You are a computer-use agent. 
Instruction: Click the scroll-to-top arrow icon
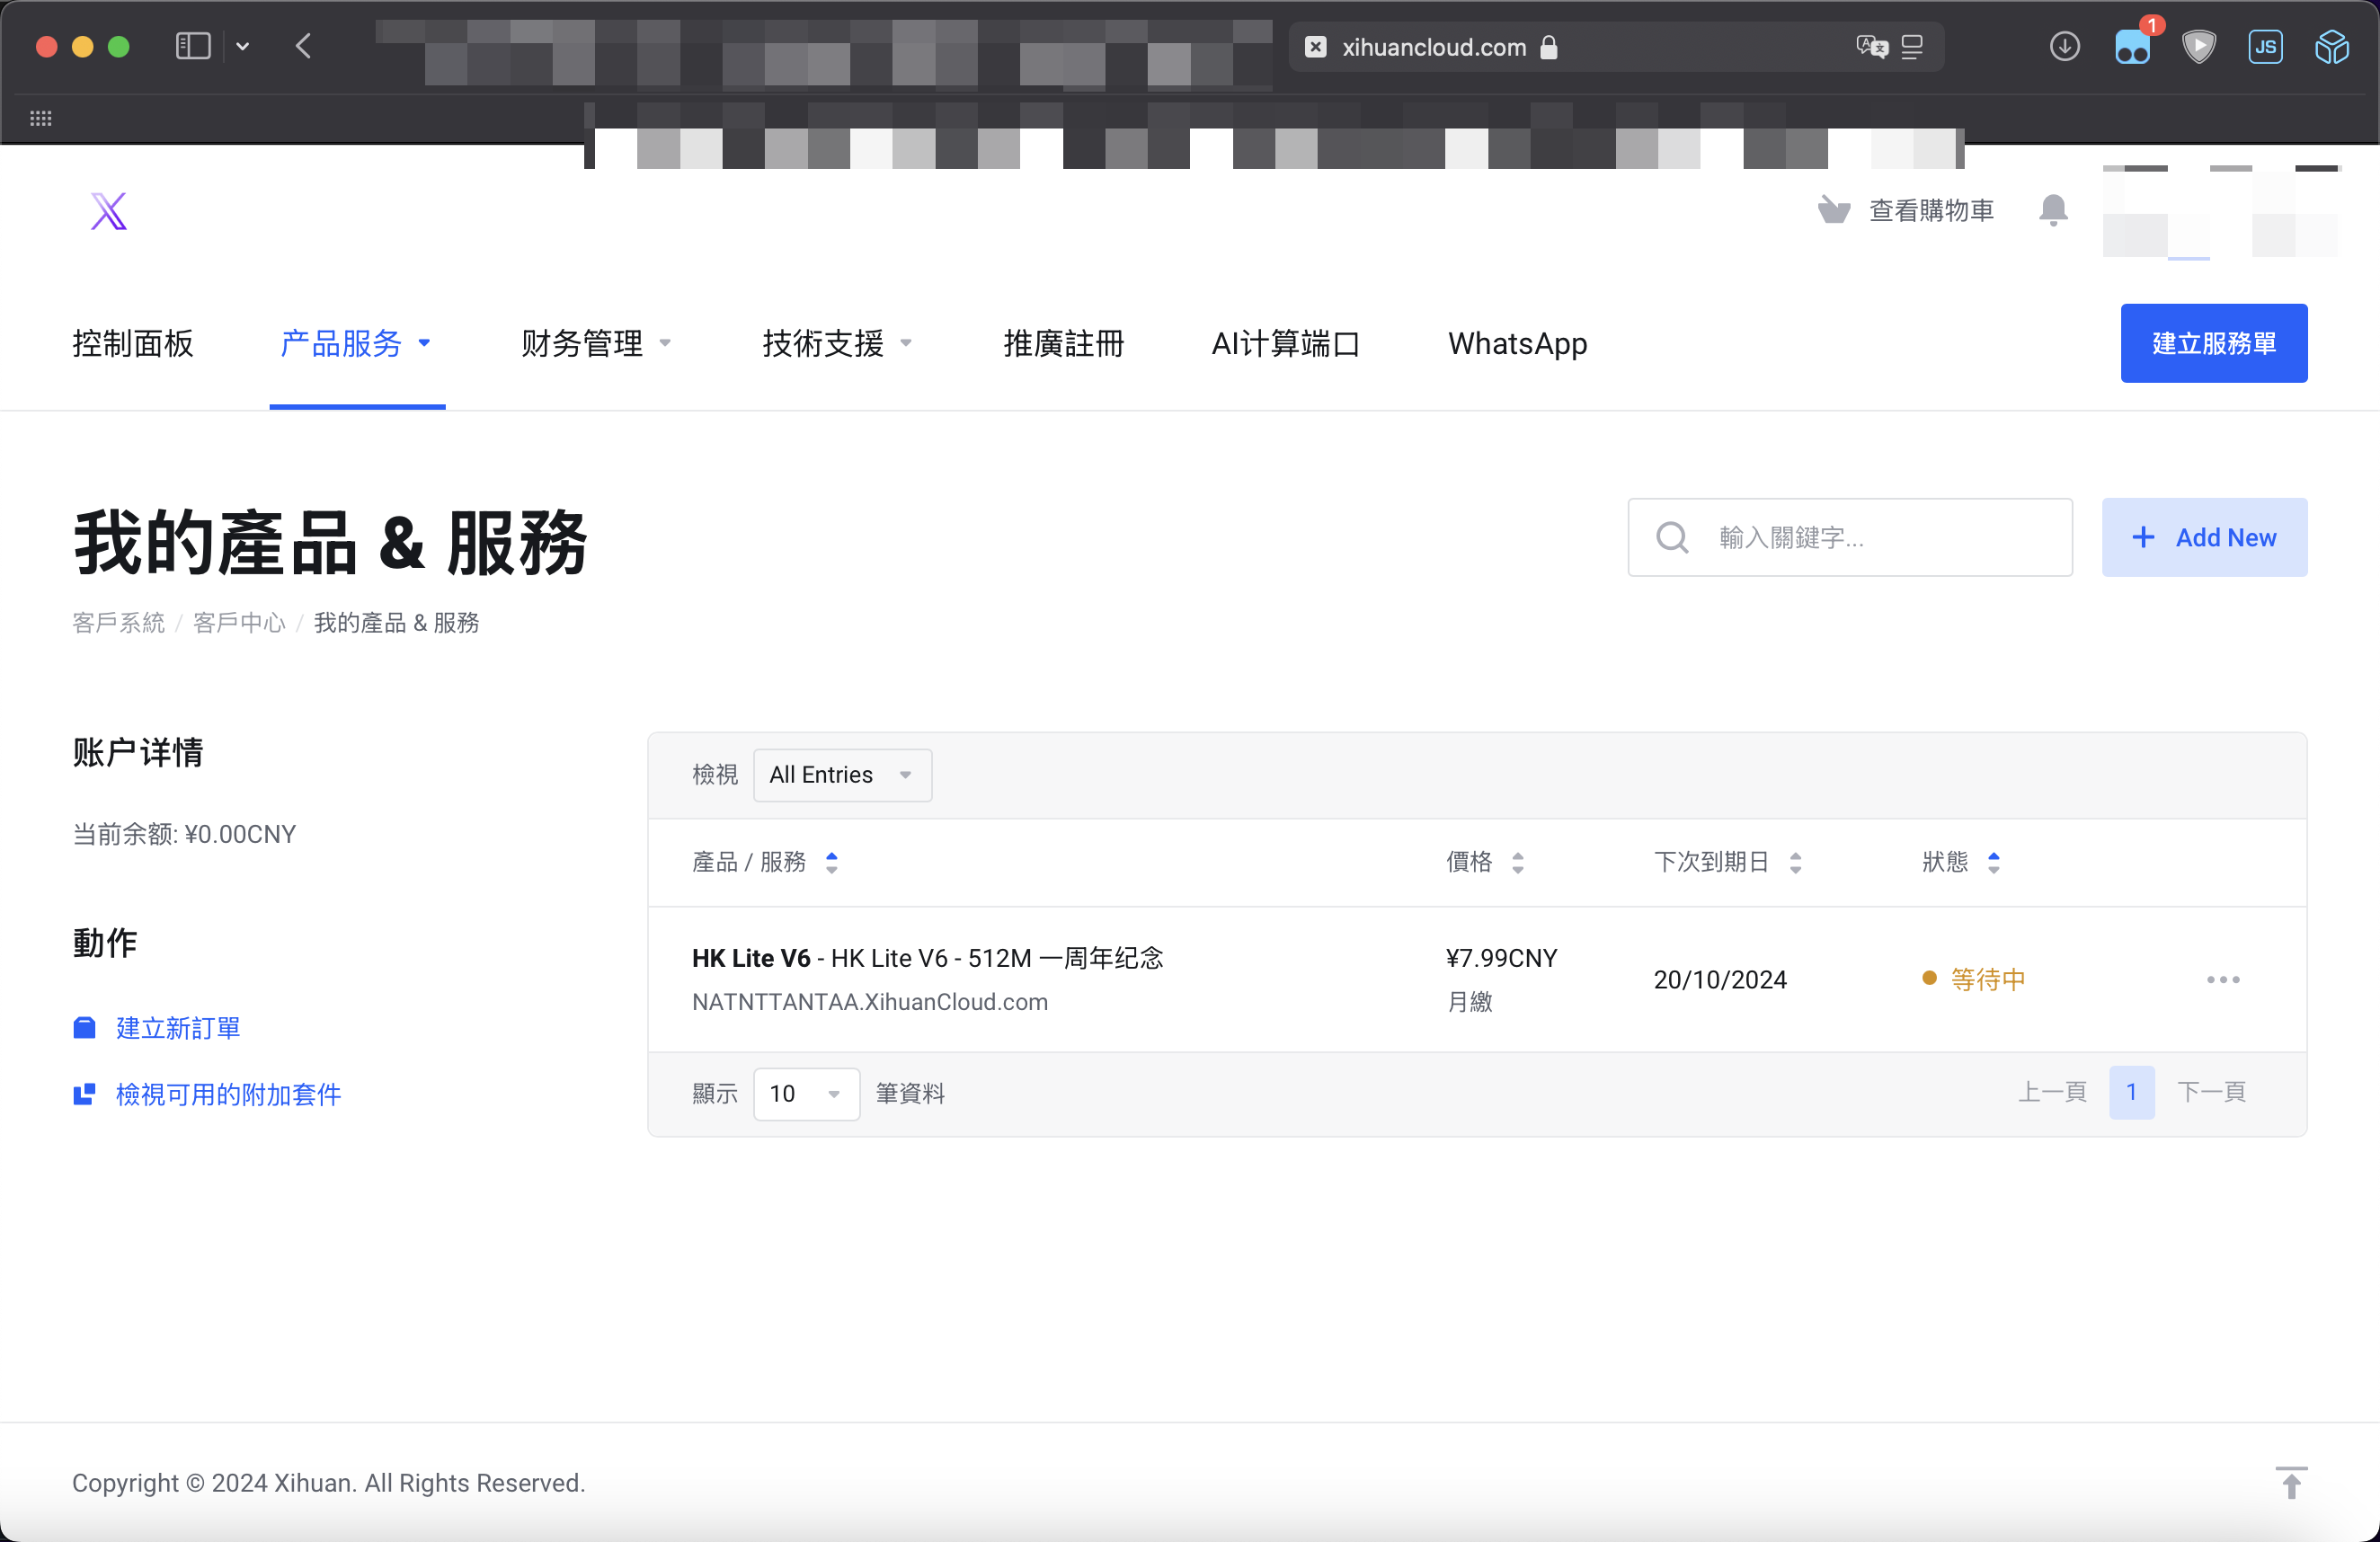(x=2290, y=1482)
